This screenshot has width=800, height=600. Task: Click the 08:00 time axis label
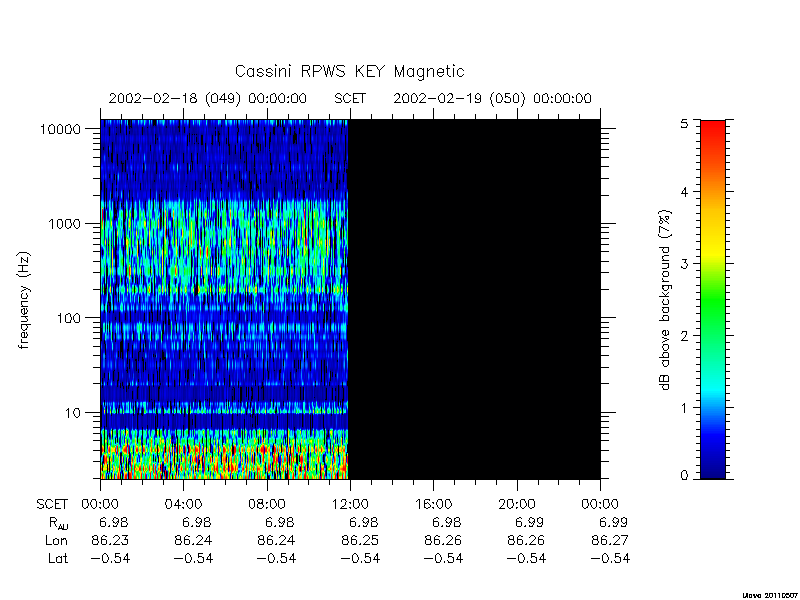tap(267, 505)
